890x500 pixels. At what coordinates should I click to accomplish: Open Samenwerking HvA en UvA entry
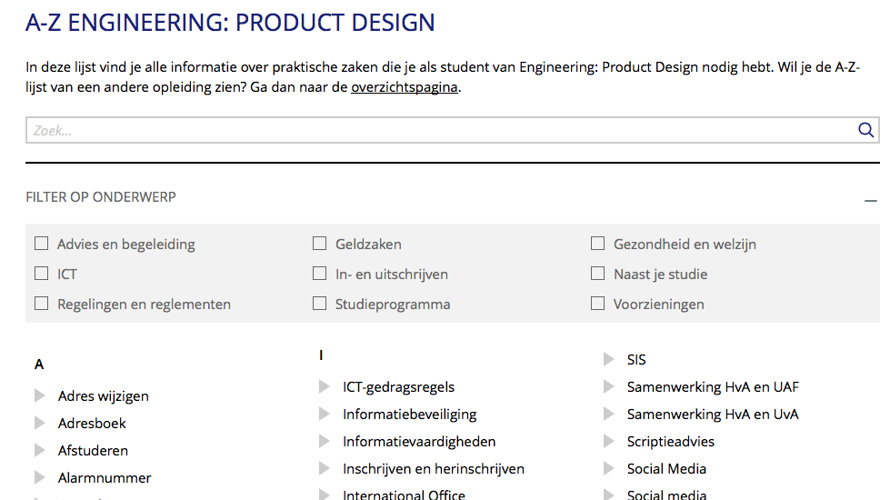[712, 414]
